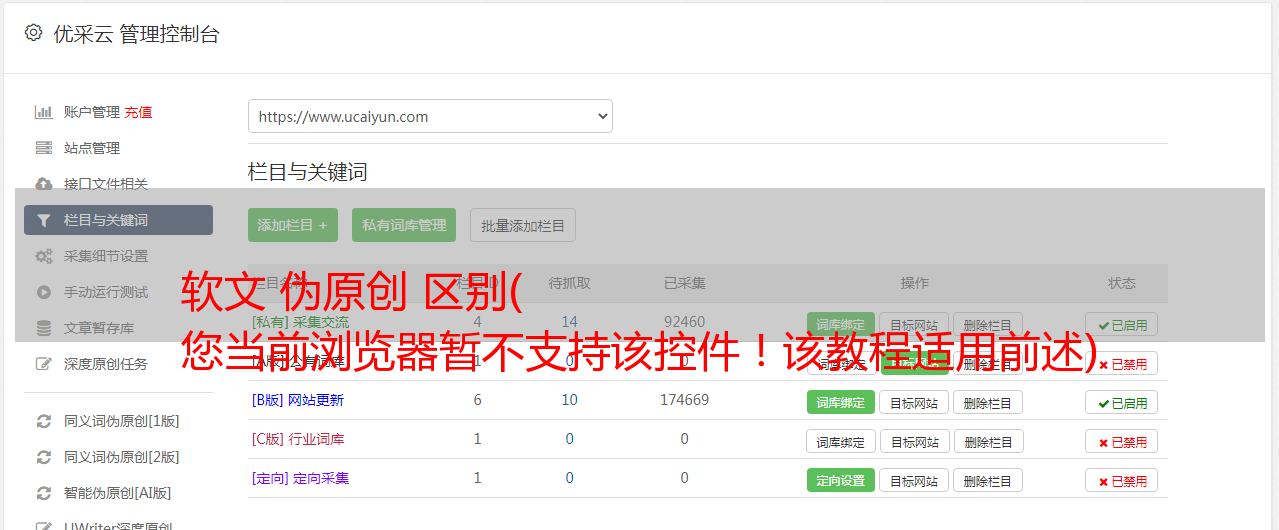Click 目标网站 in the 采集交流 row
Image resolution: width=1279 pixels, height=530 pixels.
pyautogui.click(x=914, y=324)
